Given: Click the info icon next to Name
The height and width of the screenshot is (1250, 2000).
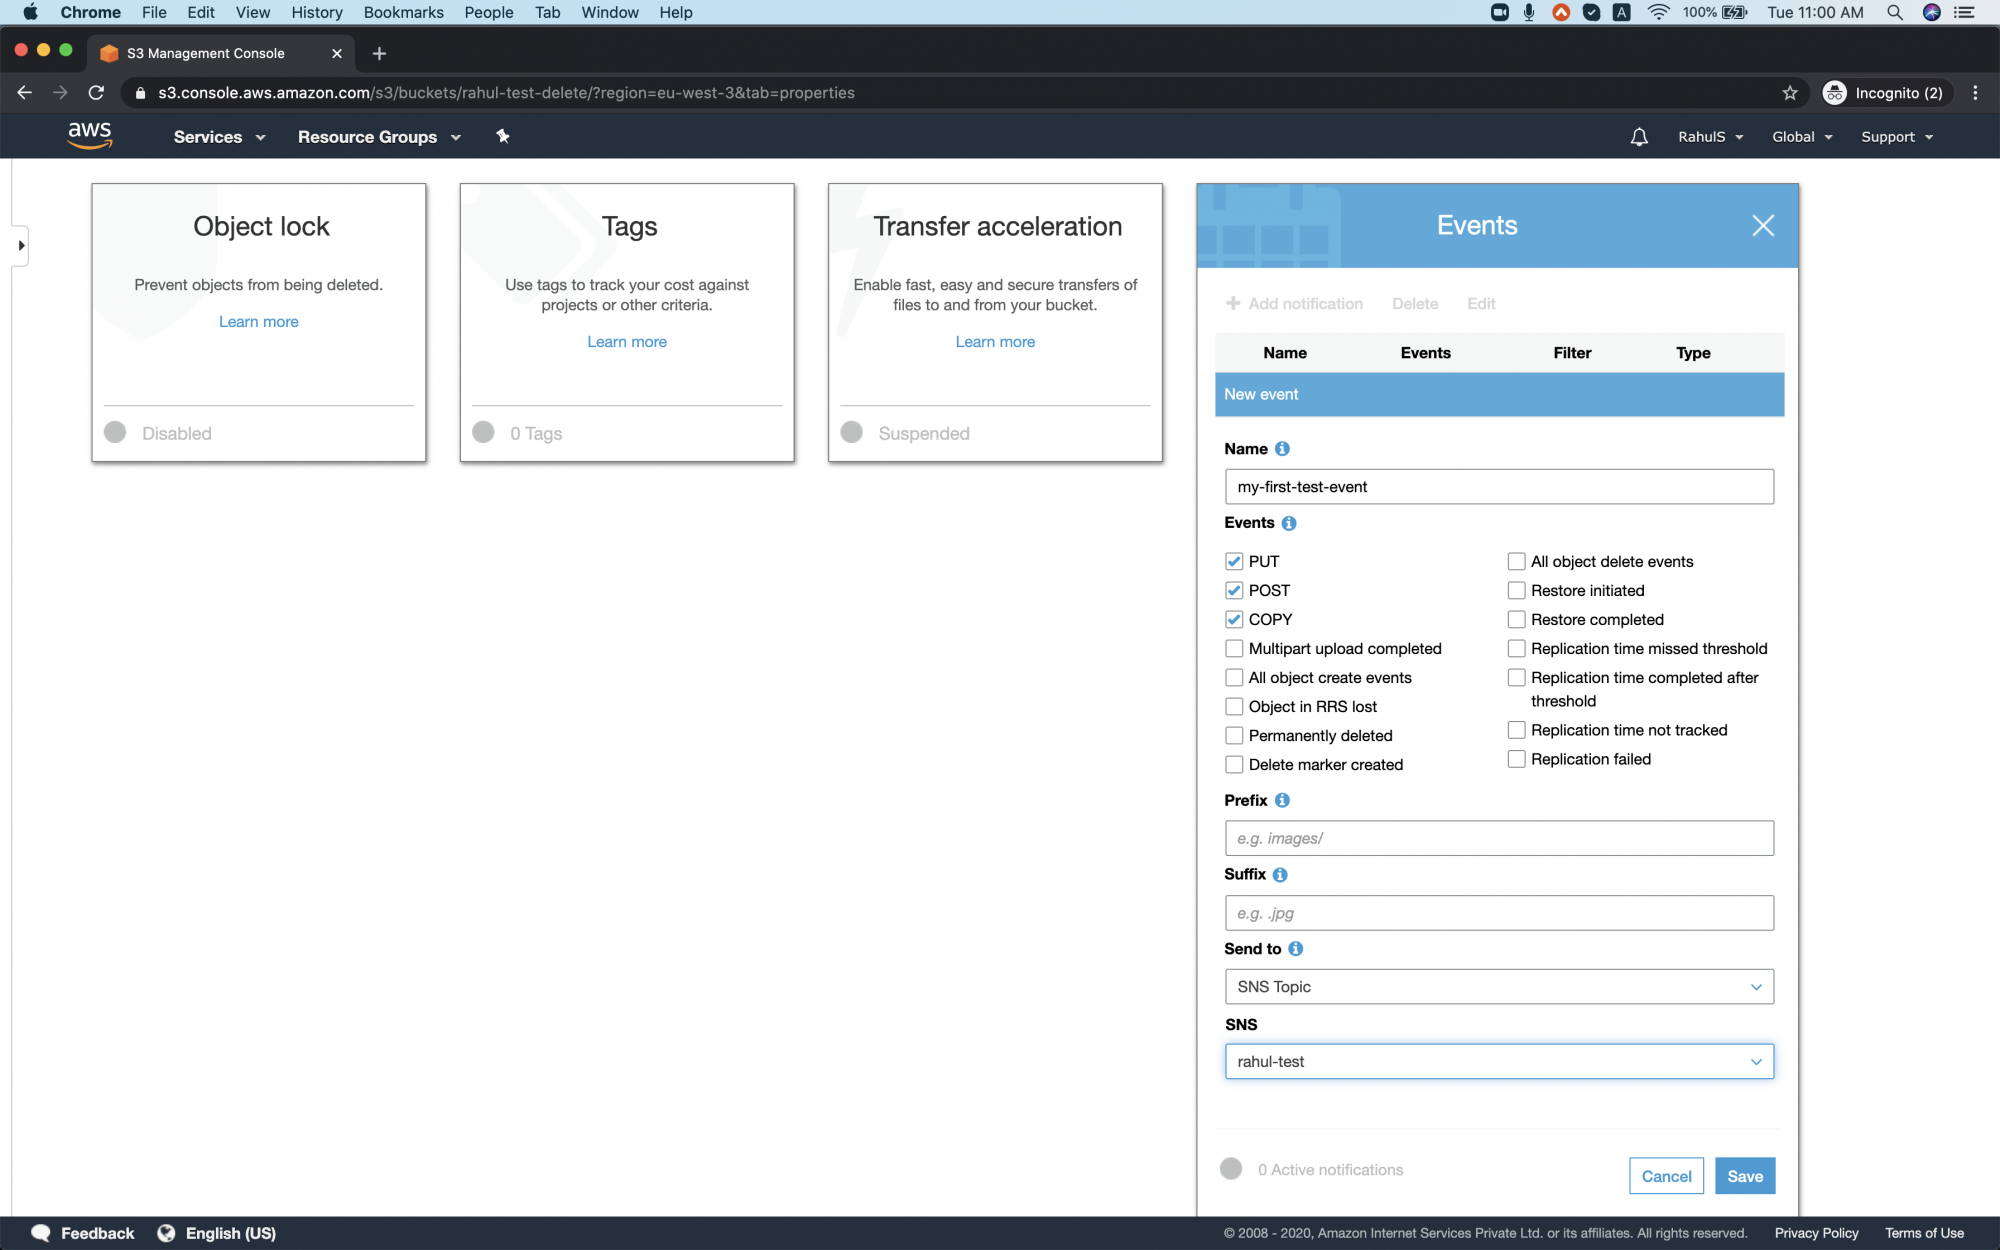Looking at the screenshot, I should [x=1284, y=448].
